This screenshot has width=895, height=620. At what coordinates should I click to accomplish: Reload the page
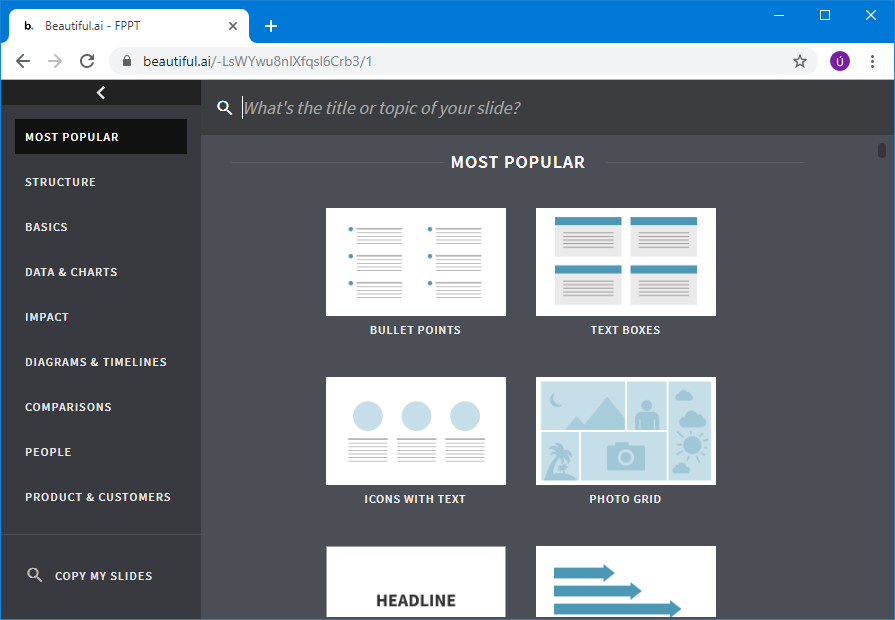click(x=87, y=61)
